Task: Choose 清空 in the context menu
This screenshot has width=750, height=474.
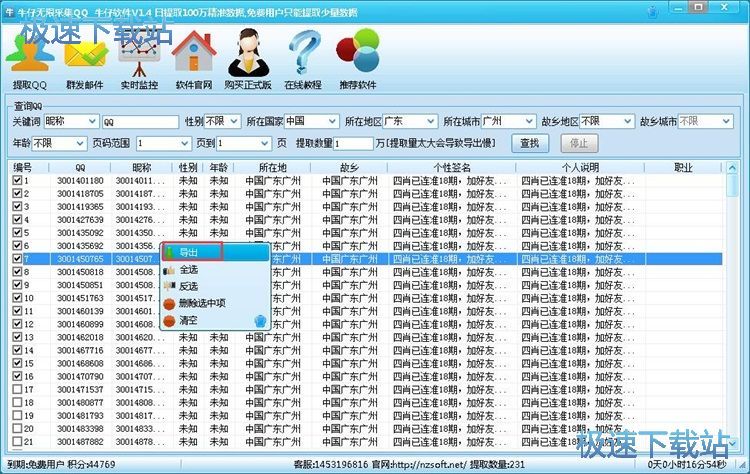Action: point(190,320)
